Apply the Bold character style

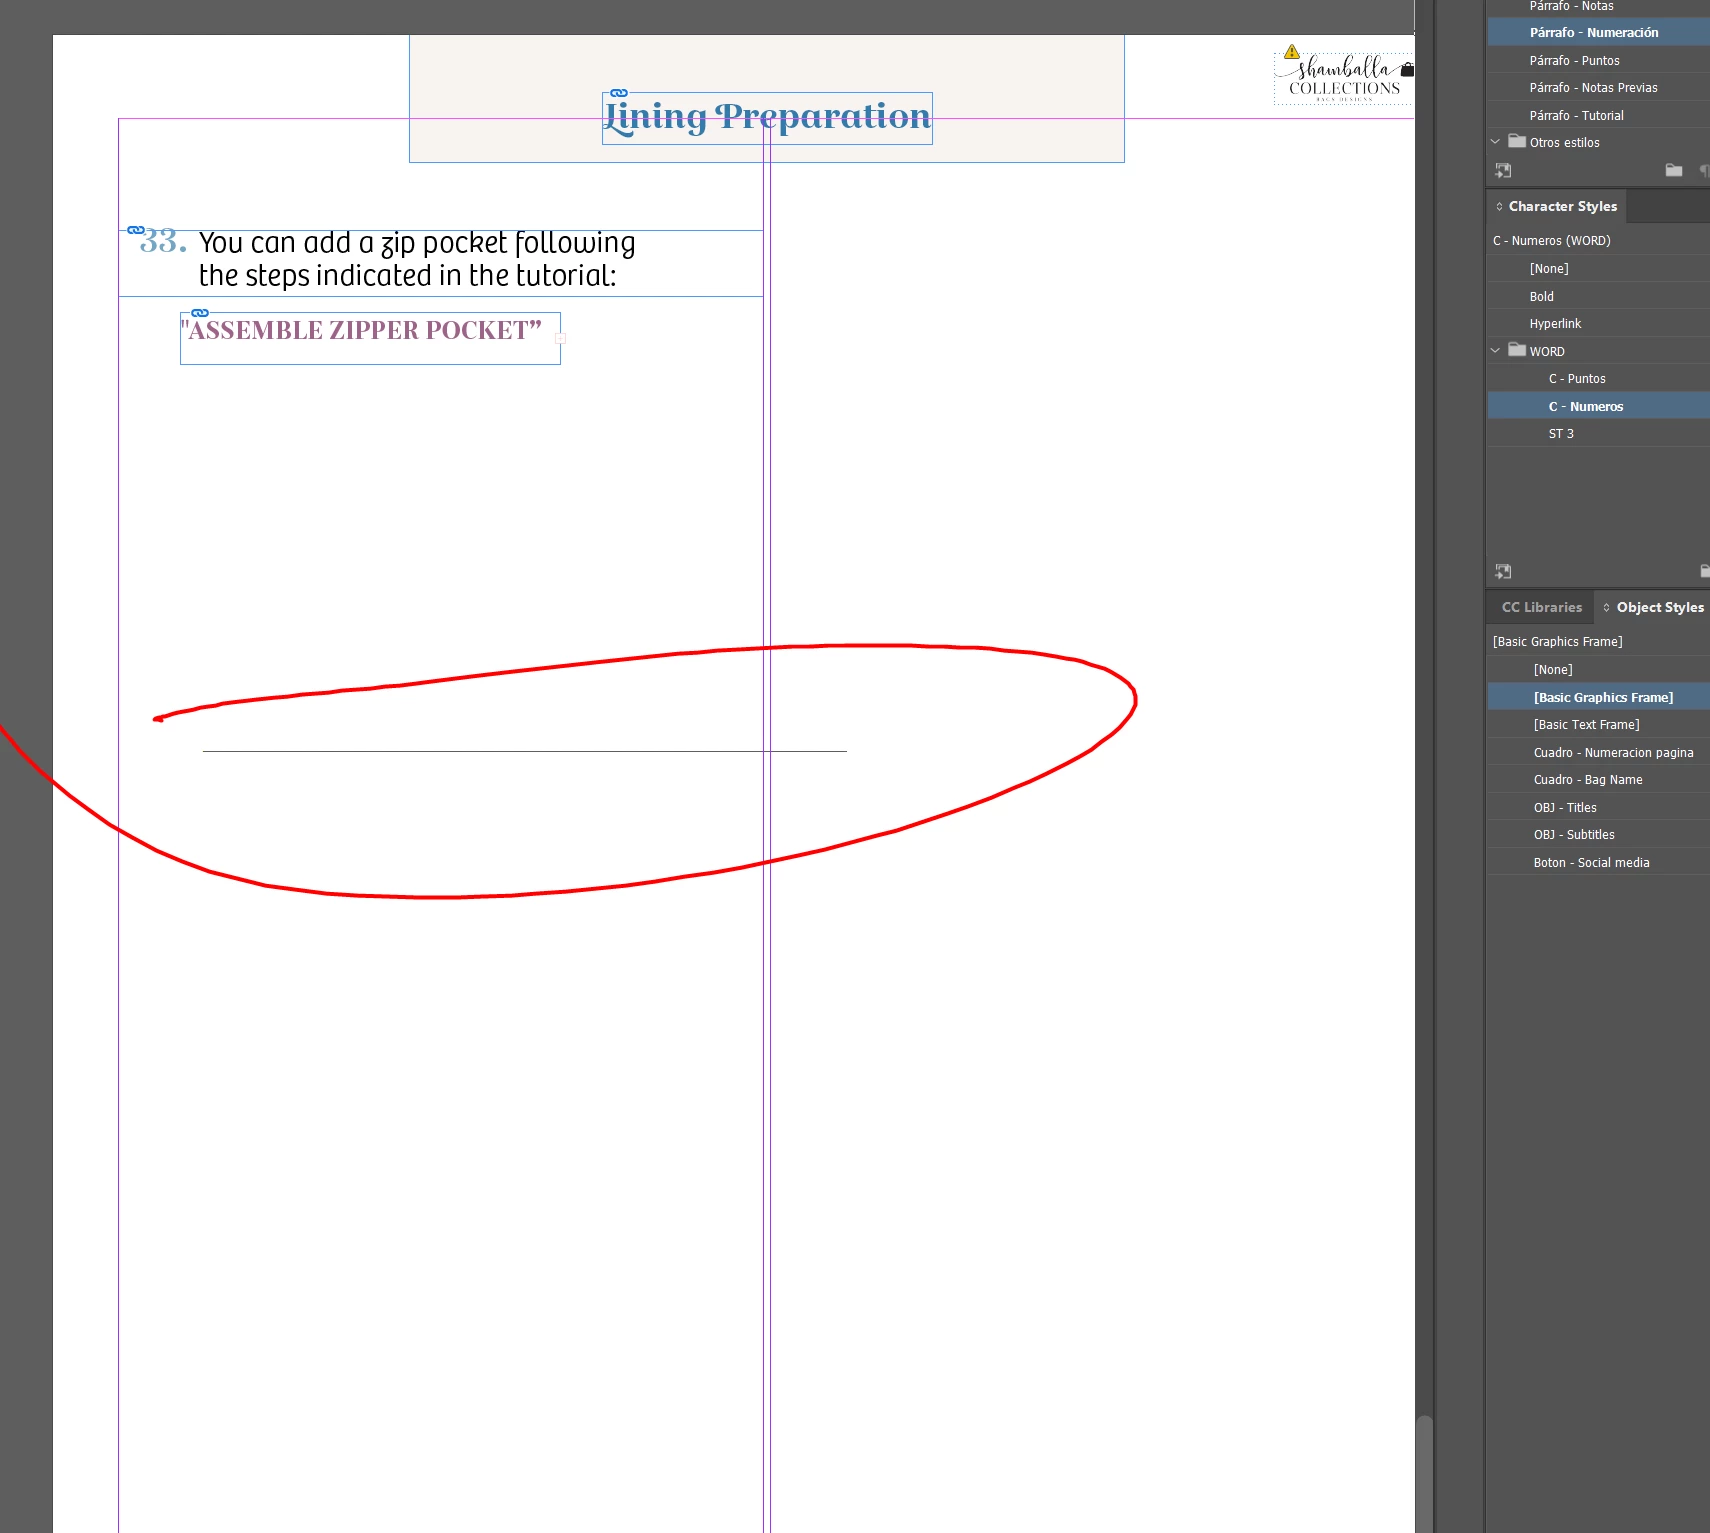[x=1598, y=297]
